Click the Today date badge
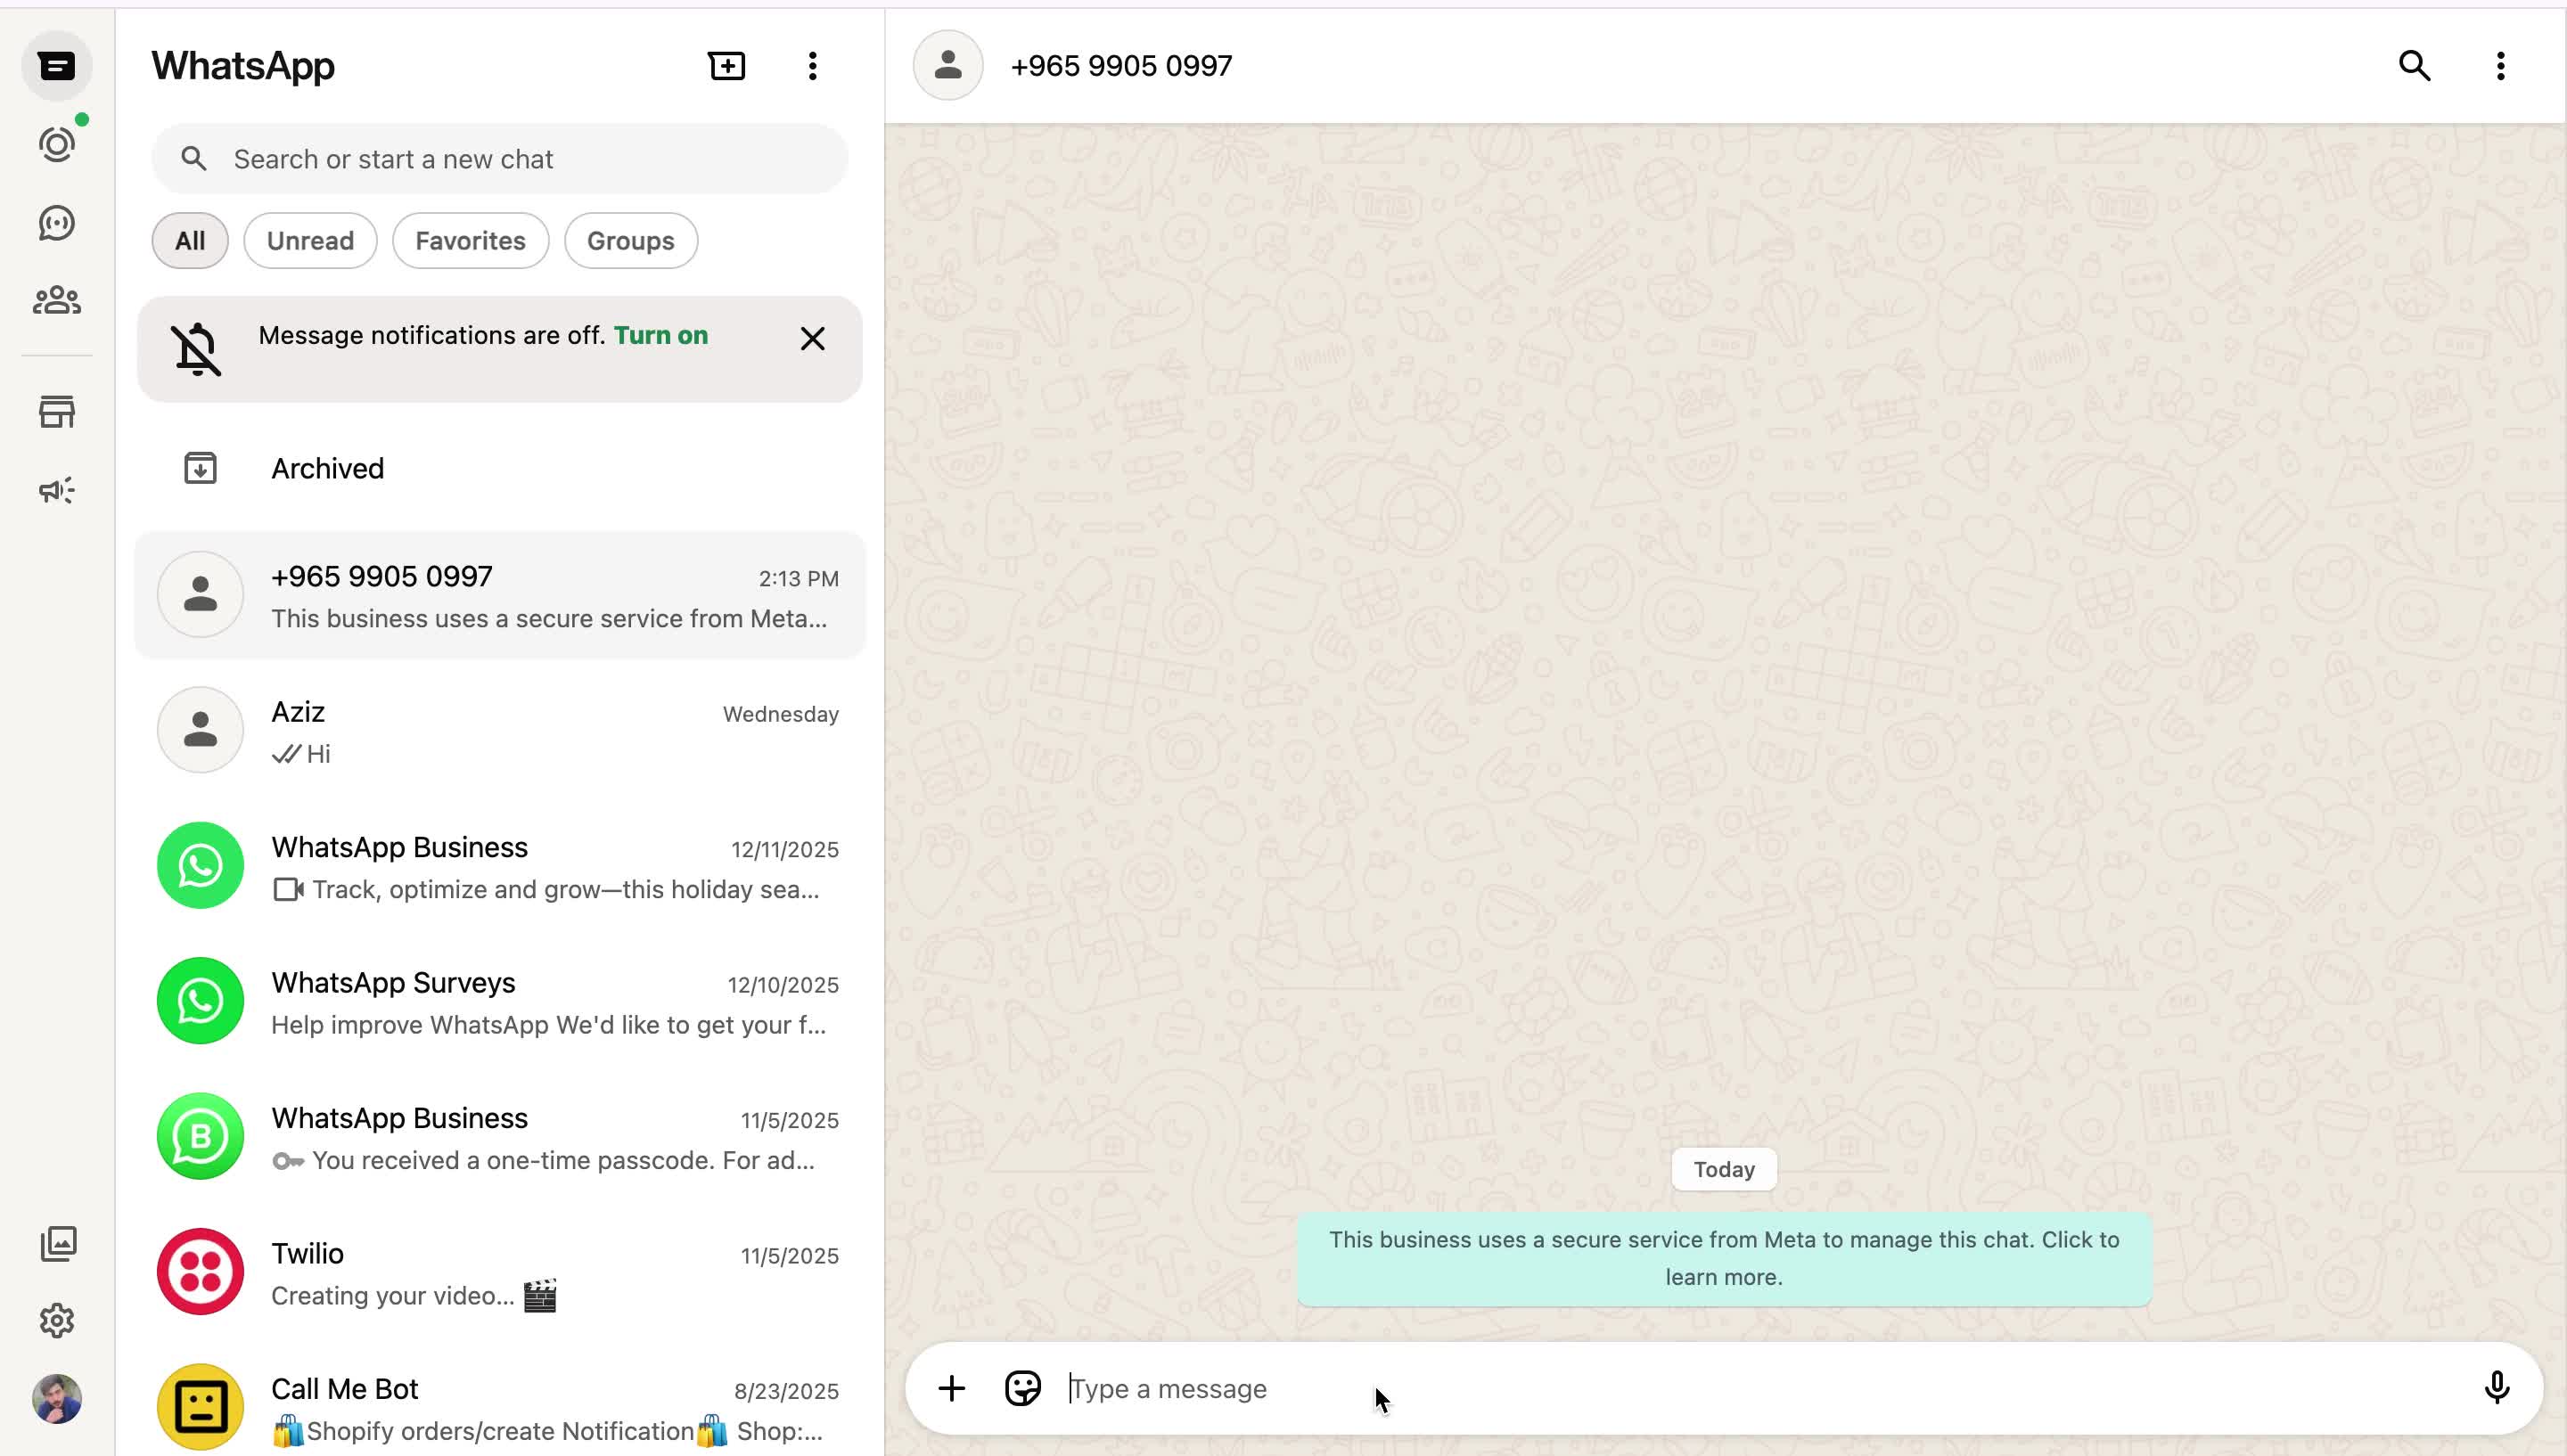Image resolution: width=2567 pixels, height=1456 pixels. coord(1724,1170)
